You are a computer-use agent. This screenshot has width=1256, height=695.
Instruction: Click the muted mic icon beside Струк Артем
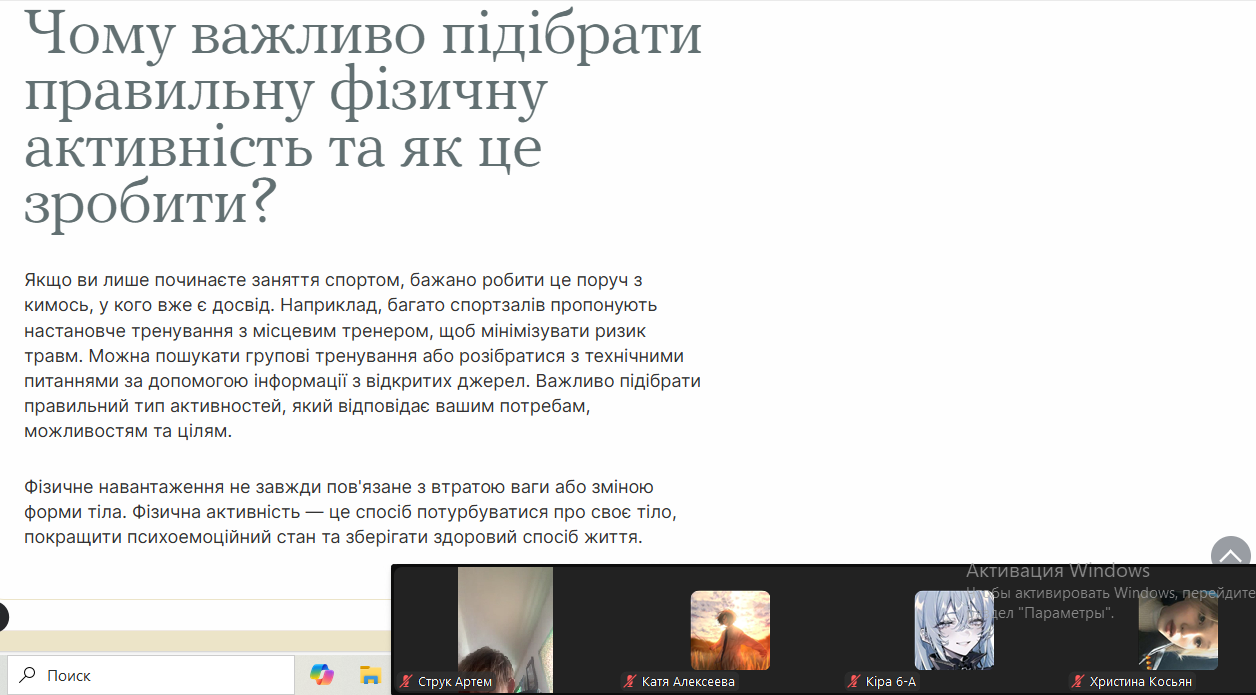pos(407,682)
